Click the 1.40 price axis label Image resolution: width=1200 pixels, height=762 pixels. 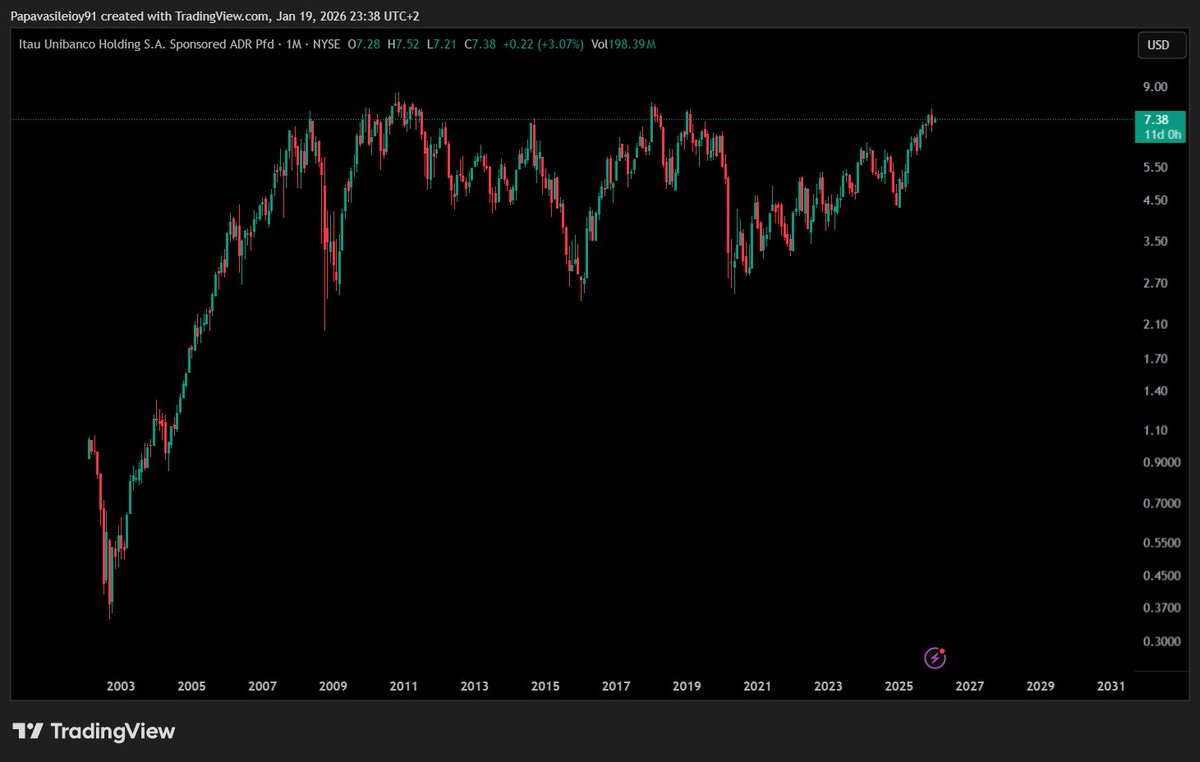(x=1156, y=391)
